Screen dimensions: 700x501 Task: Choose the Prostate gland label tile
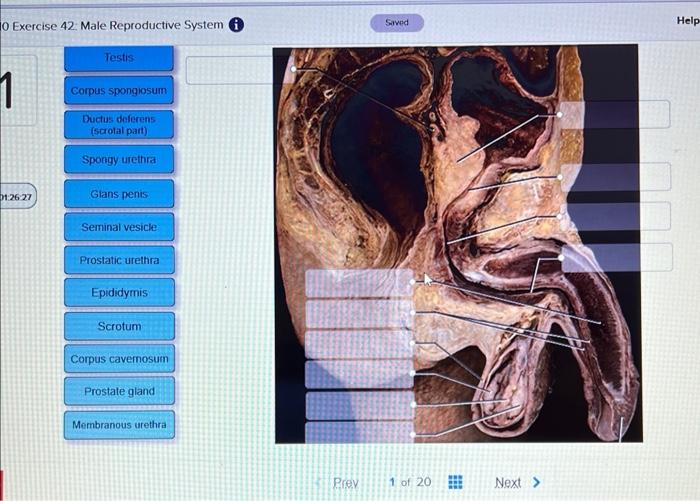[120, 391]
